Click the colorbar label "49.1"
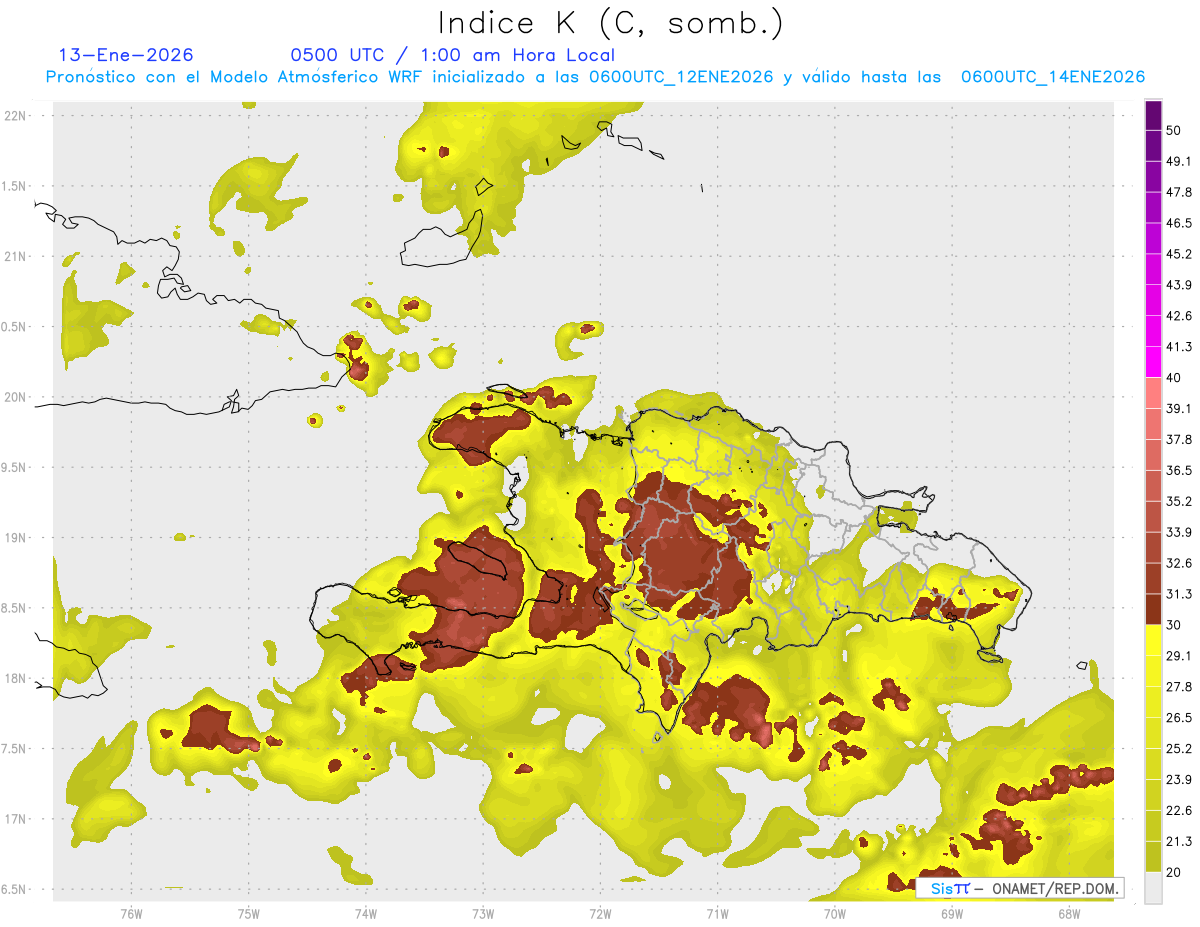The height and width of the screenshot is (927, 1200). coord(1178,162)
